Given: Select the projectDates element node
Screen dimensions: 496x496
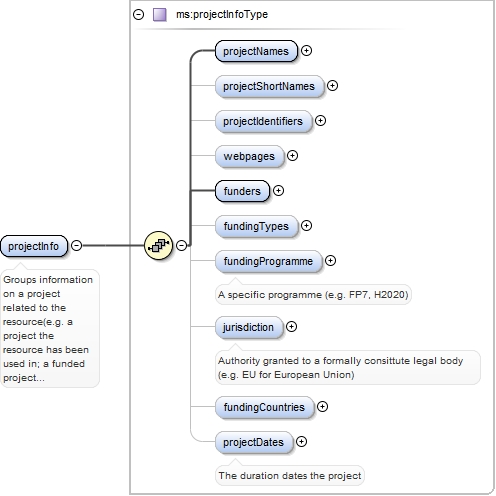Looking at the screenshot, I should click(x=254, y=442).
